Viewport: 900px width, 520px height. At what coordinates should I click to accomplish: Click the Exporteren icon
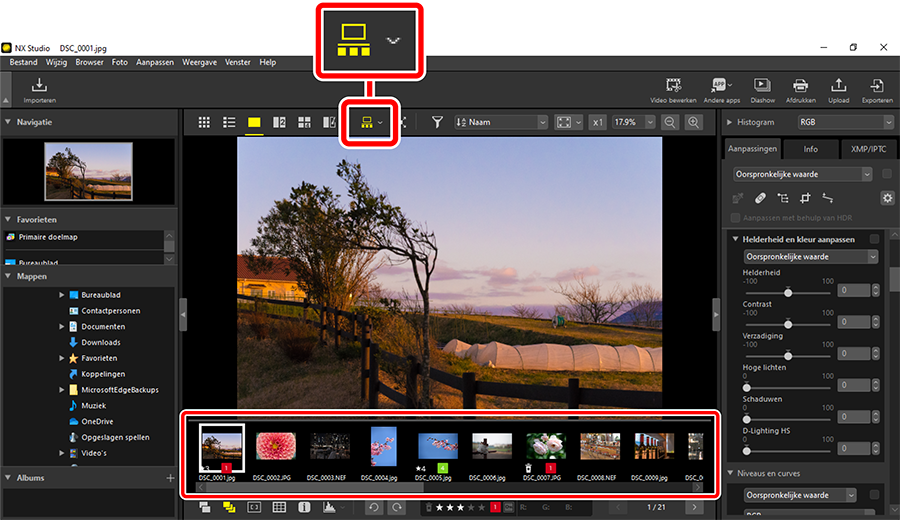(876, 86)
